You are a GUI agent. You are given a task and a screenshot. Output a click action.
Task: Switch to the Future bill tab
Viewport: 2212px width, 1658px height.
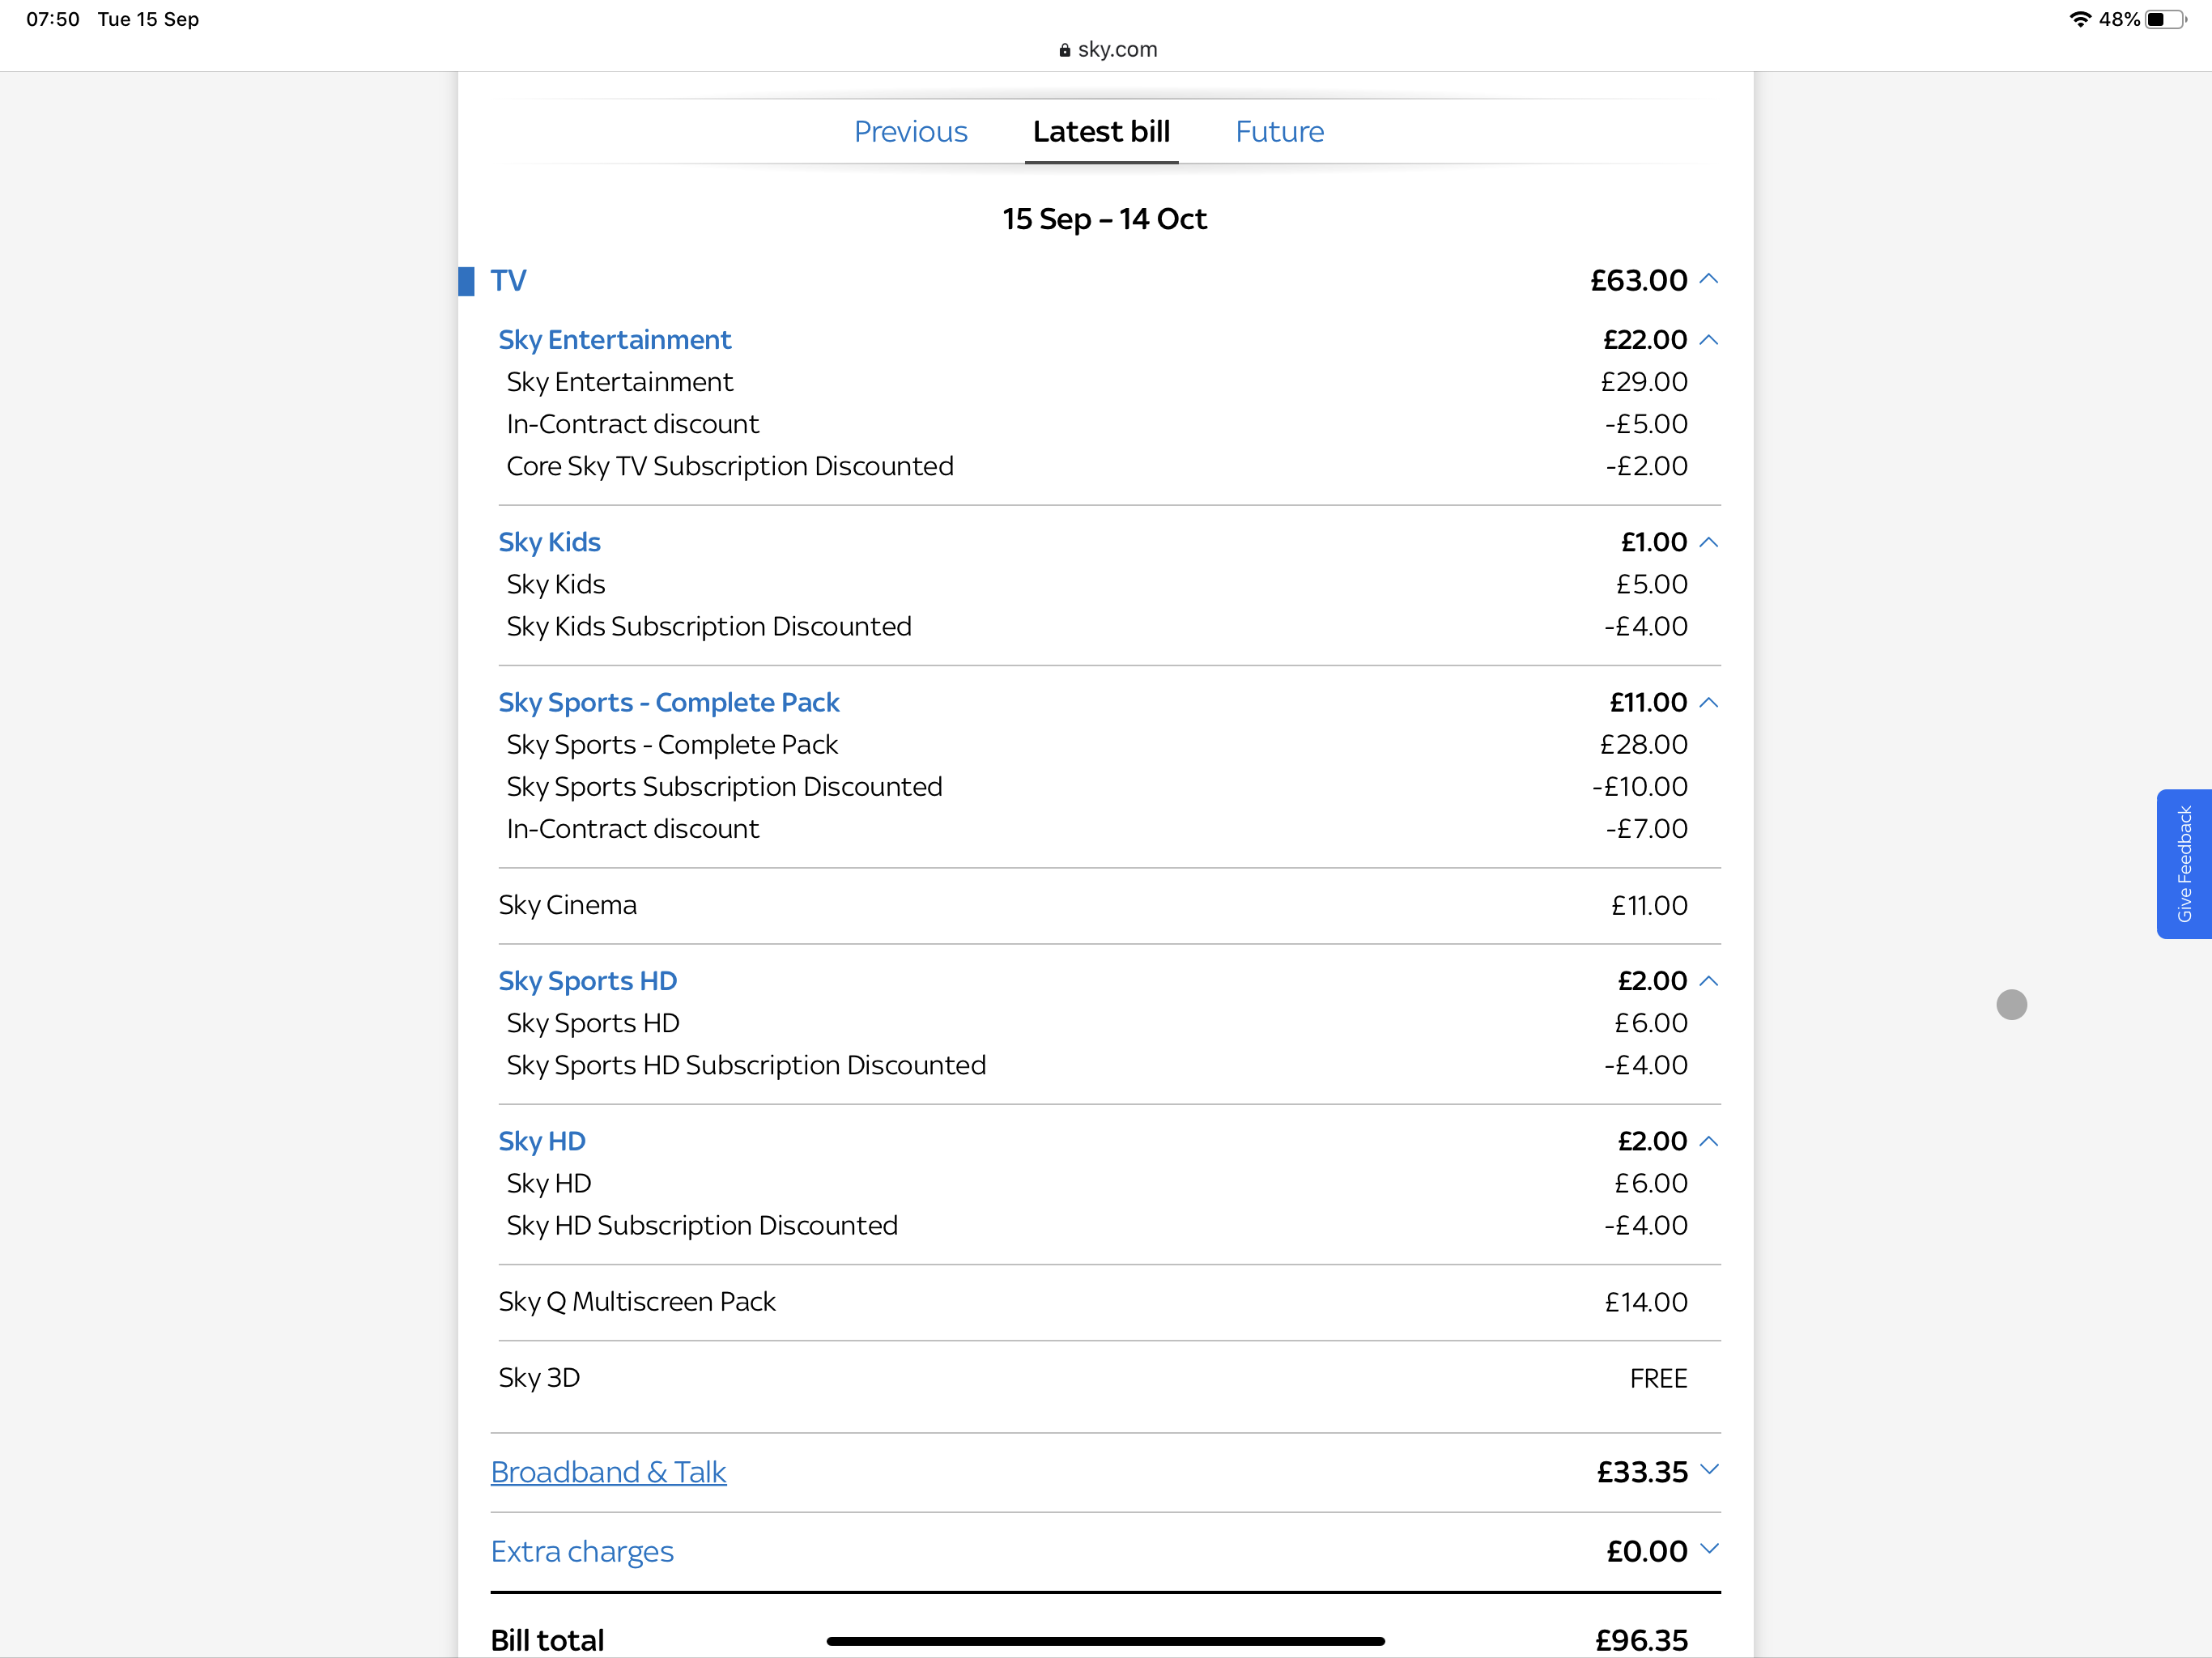[x=1279, y=131]
